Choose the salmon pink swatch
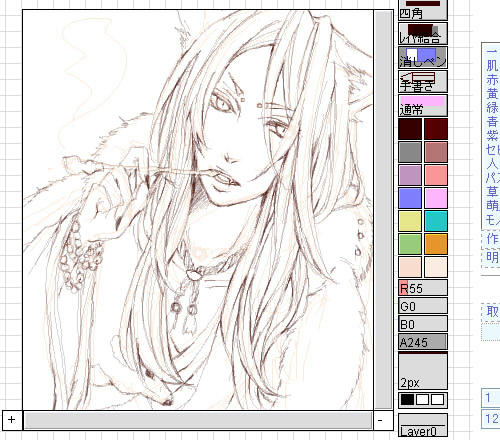This screenshot has width=500, height=440. pyautogui.click(x=436, y=175)
